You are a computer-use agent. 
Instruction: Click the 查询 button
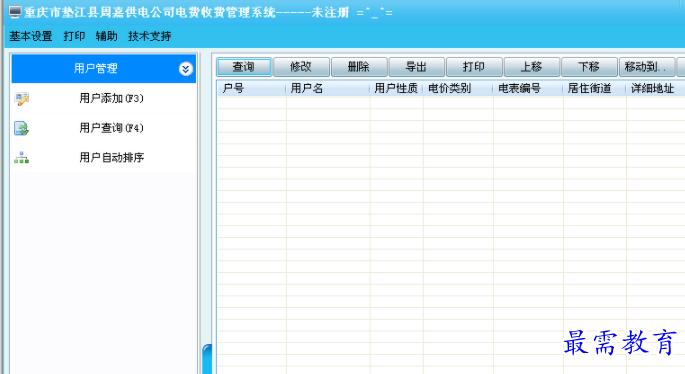tap(244, 67)
